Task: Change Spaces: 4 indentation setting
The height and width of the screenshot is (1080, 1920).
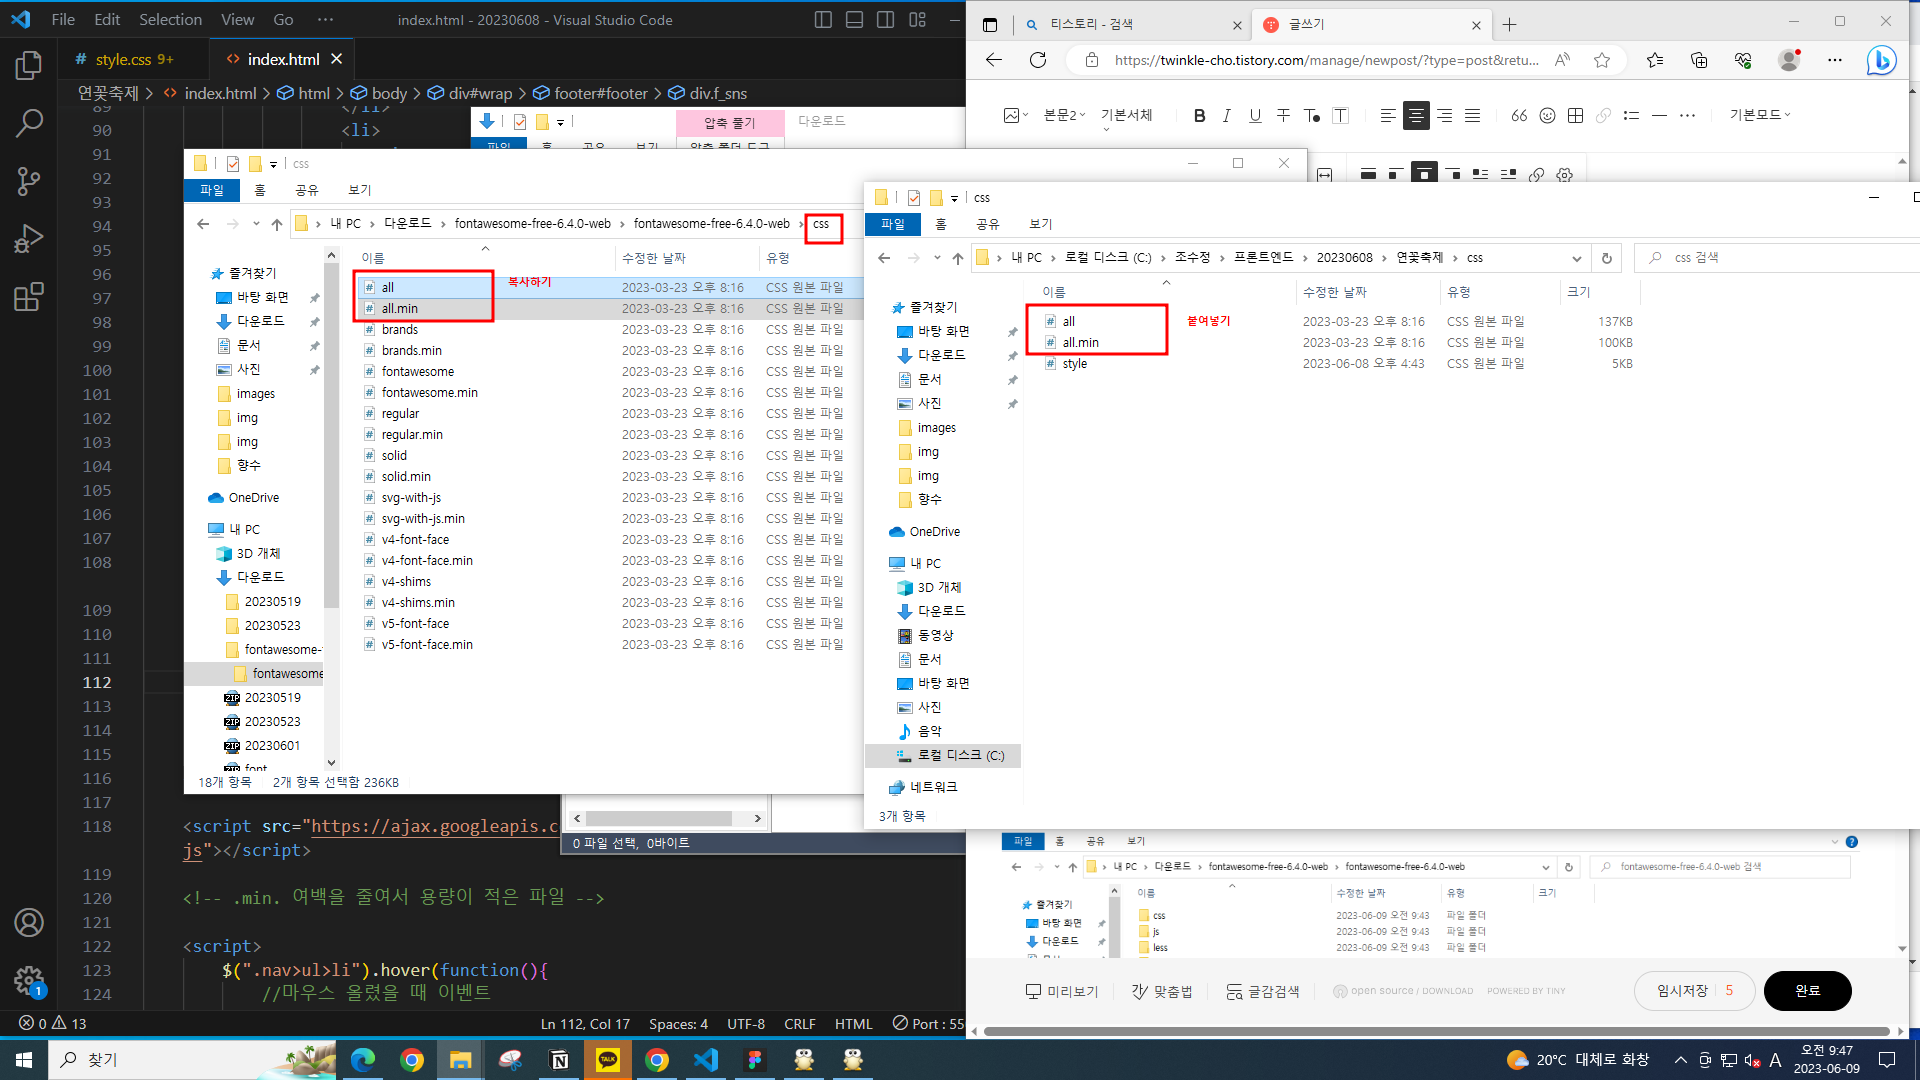Action: click(x=678, y=1023)
